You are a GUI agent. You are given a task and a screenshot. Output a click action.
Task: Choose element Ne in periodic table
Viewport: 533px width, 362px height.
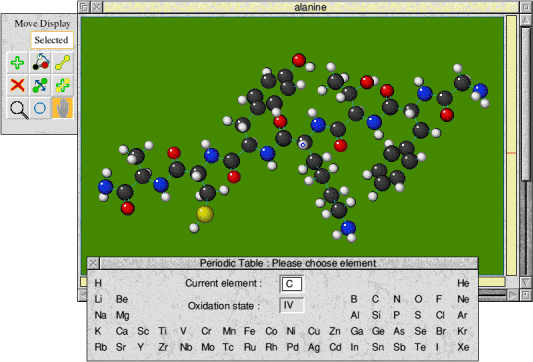tap(463, 299)
